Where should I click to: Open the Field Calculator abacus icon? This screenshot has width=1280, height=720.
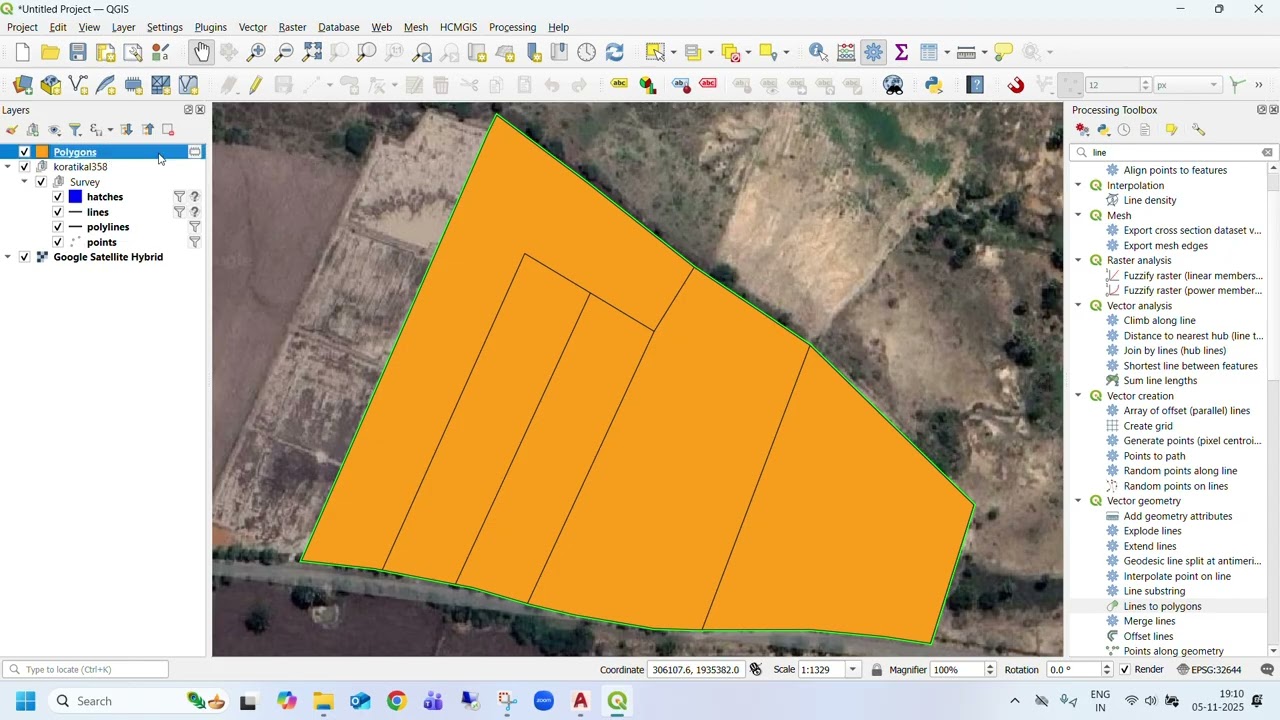pyautogui.click(x=846, y=52)
